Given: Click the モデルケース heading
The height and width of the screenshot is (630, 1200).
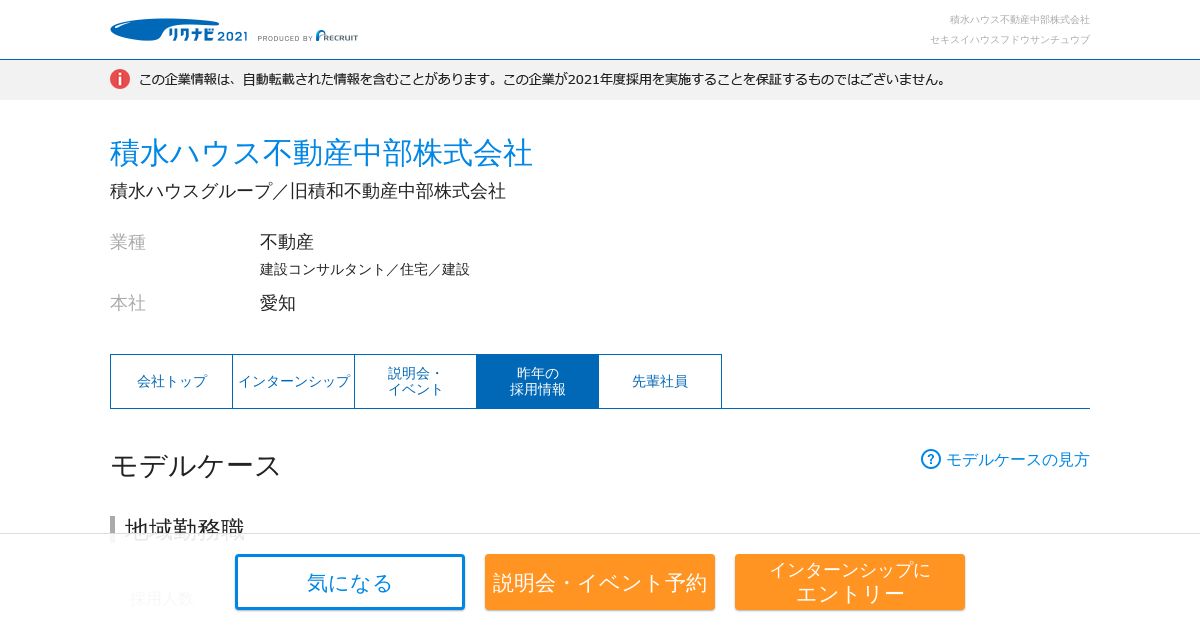Looking at the screenshot, I should tap(196, 466).
